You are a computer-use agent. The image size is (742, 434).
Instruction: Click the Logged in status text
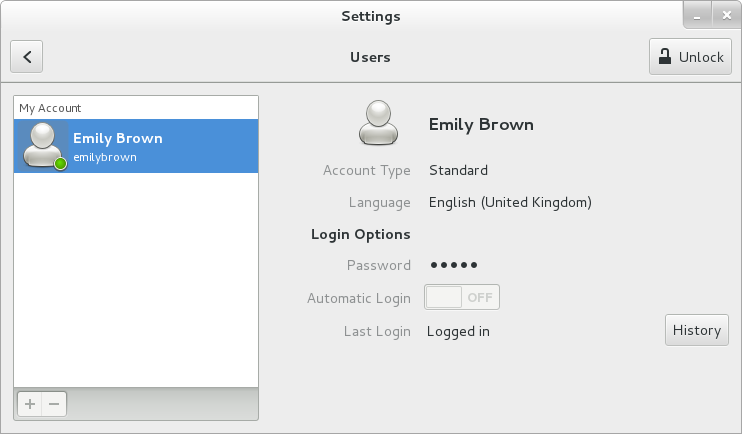[x=458, y=331]
